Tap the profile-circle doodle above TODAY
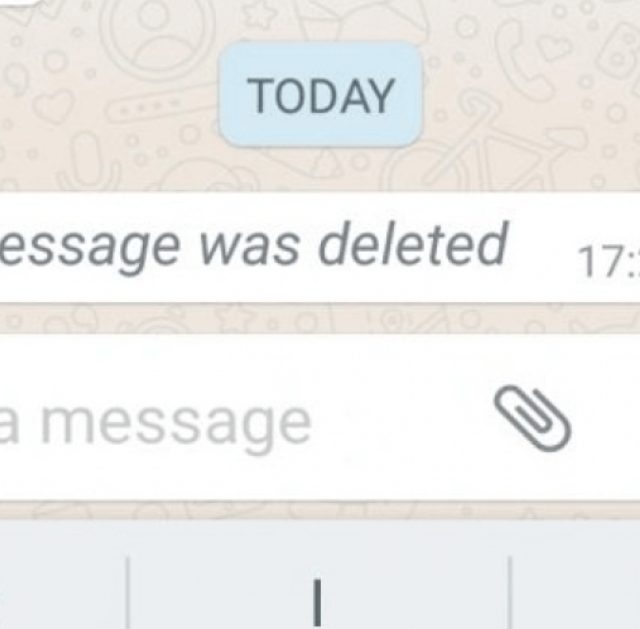Viewport: 640px width, 629px height. pyautogui.click(x=157, y=35)
